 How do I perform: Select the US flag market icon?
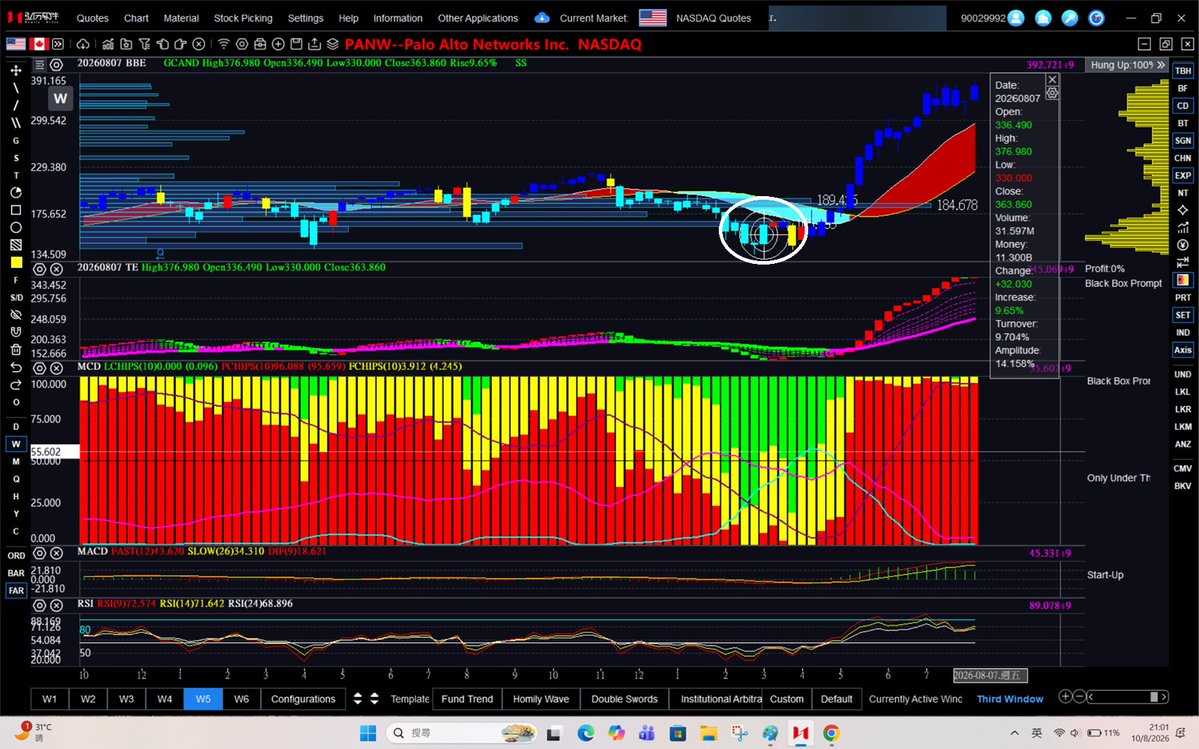(x=16, y=44)
